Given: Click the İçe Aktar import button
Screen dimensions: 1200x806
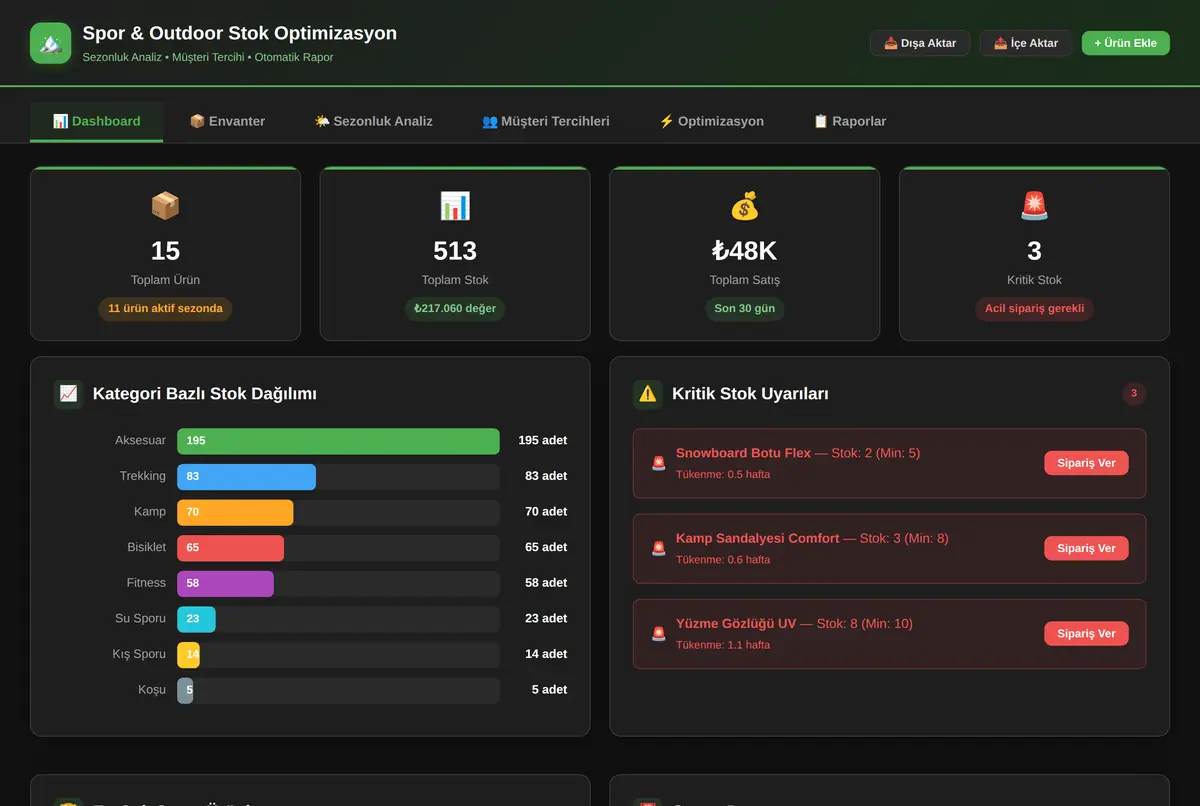Looking at the screenshot, I should coord(1026,43).
